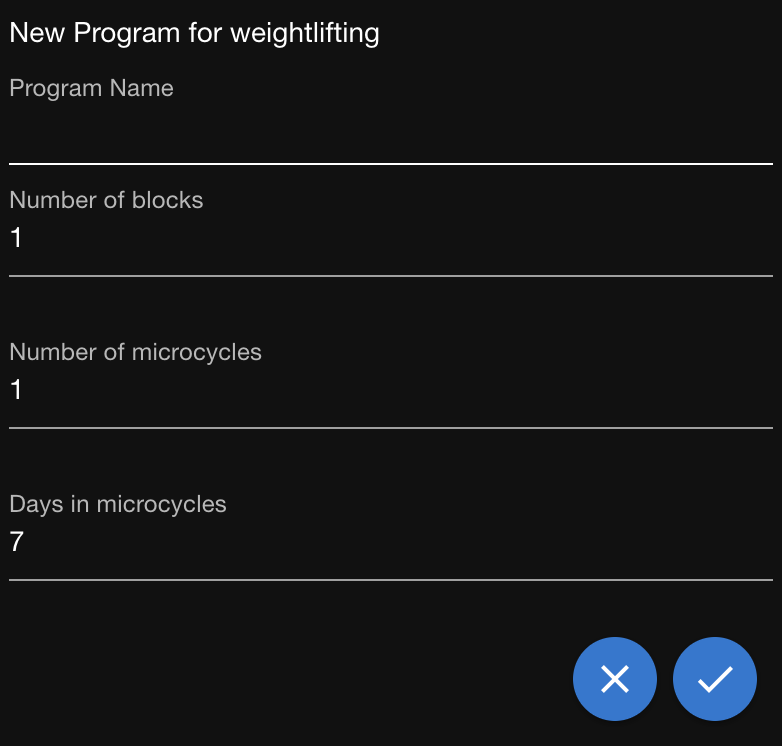This screenshot has height=746, width=782.
Task: Click the underline below the Days in microcycles value
Action: click(390, 579)
